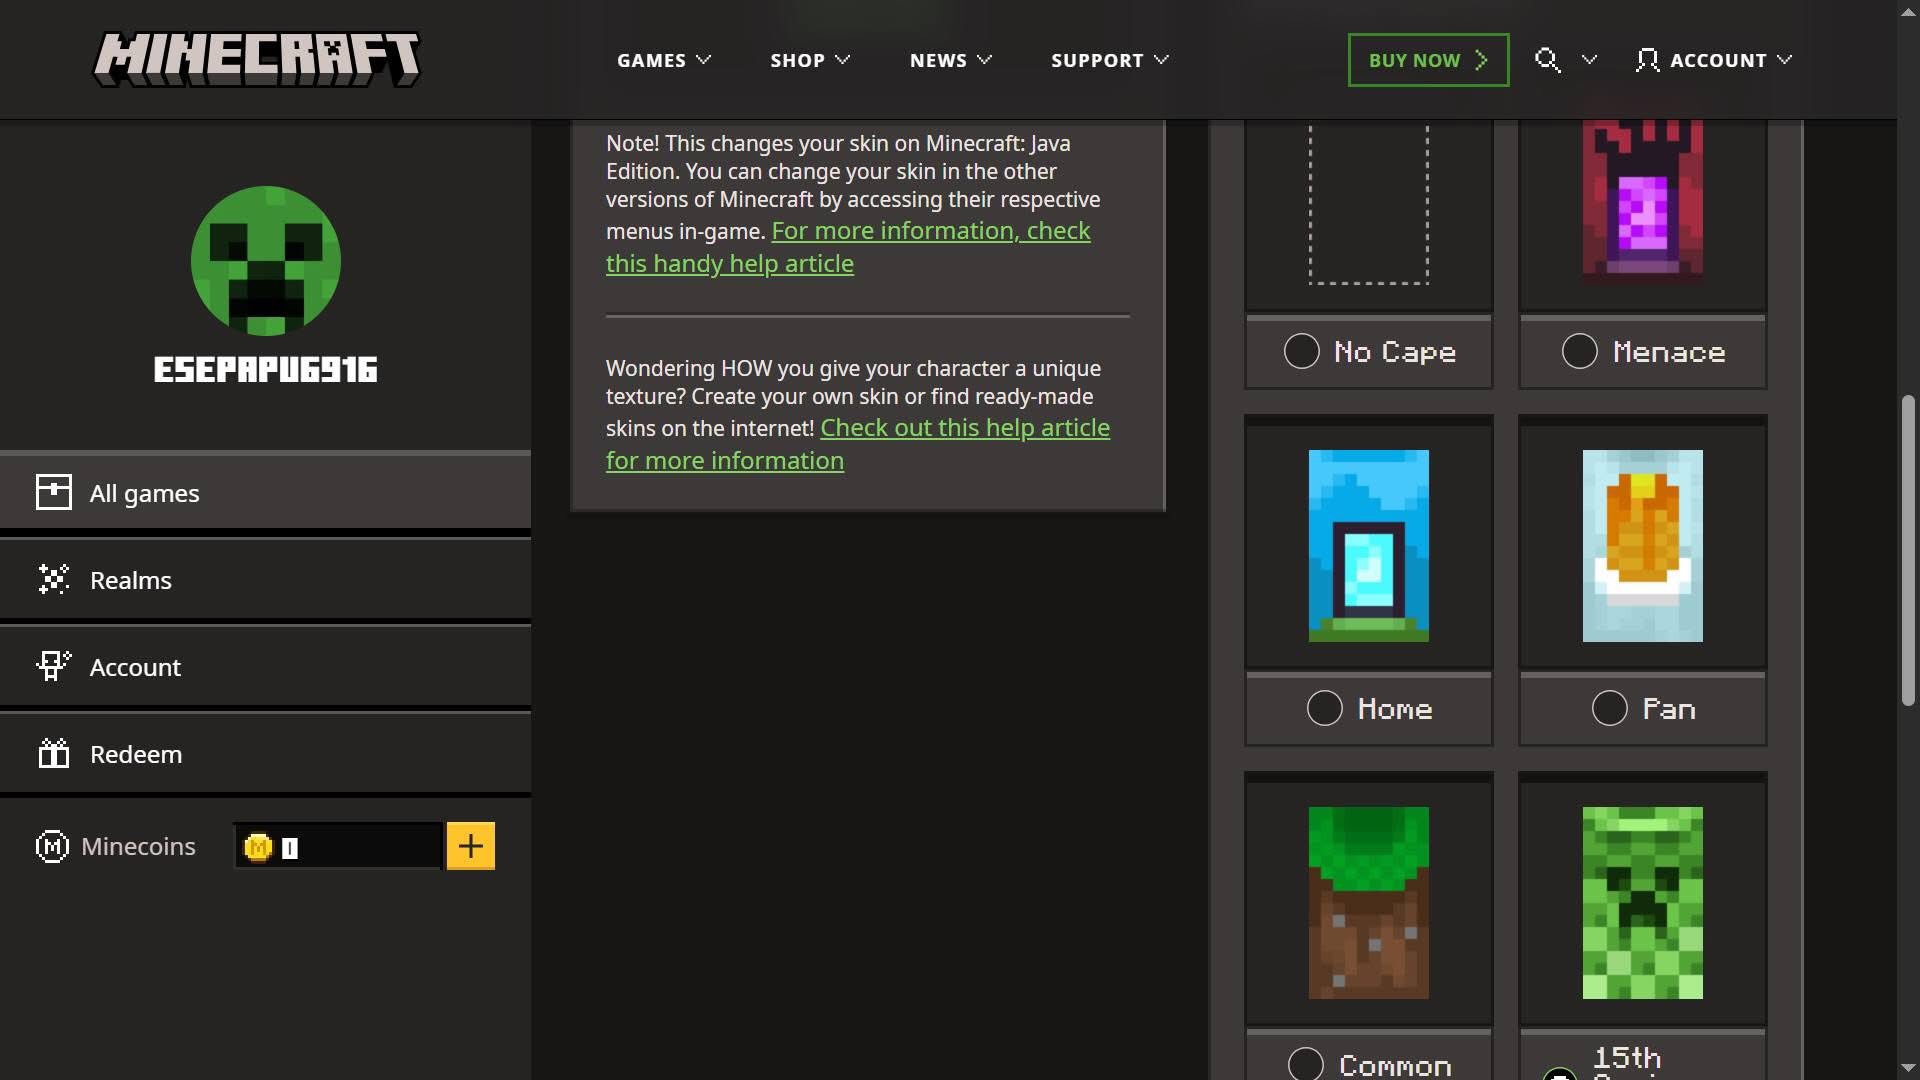Click the account person icon in header
1920x1080 pixels.
(1647, 60)
